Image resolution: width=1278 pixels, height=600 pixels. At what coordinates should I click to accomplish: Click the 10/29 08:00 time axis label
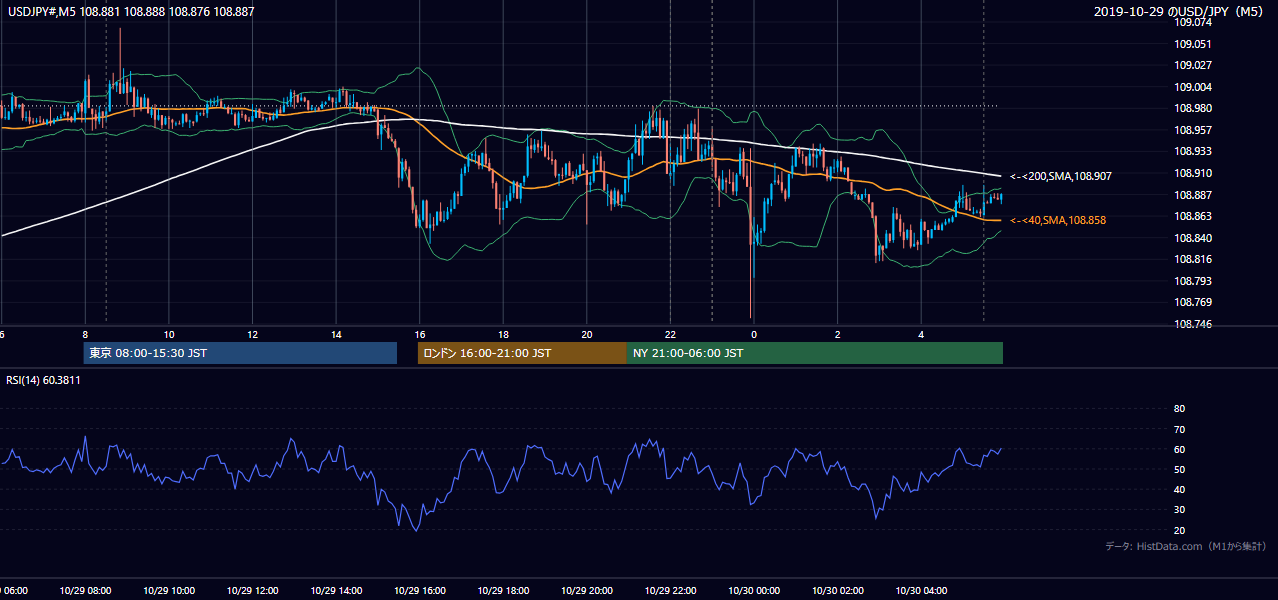tap(85, 590)
